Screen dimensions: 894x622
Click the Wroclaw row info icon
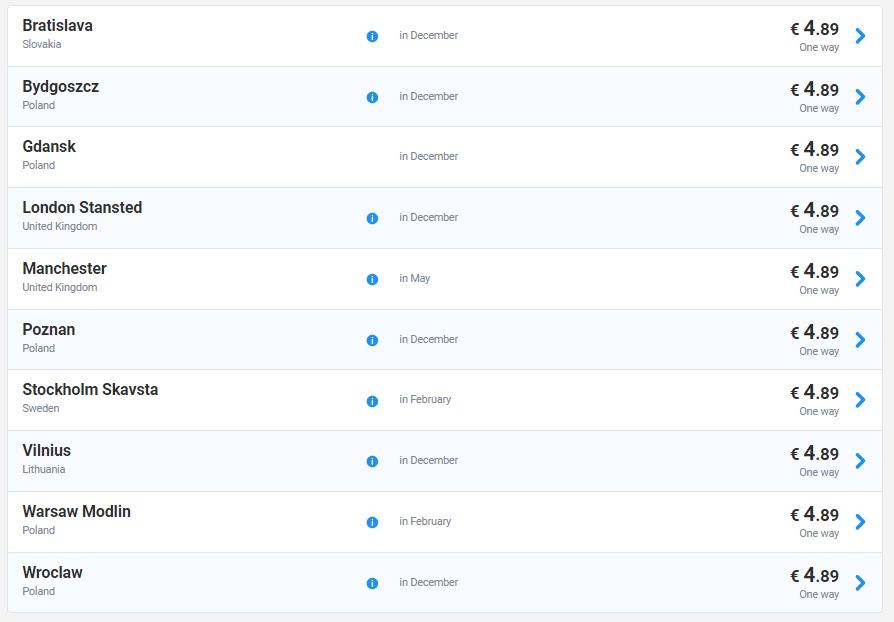[372, 583]
